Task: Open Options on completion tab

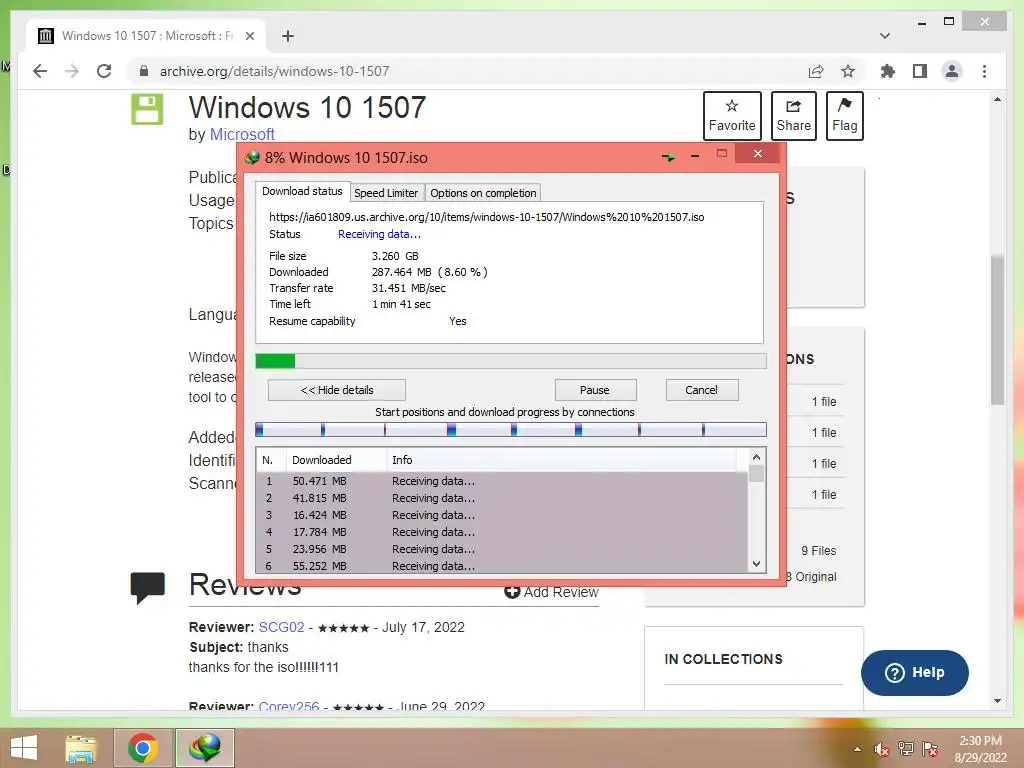Action: point(483,193)
